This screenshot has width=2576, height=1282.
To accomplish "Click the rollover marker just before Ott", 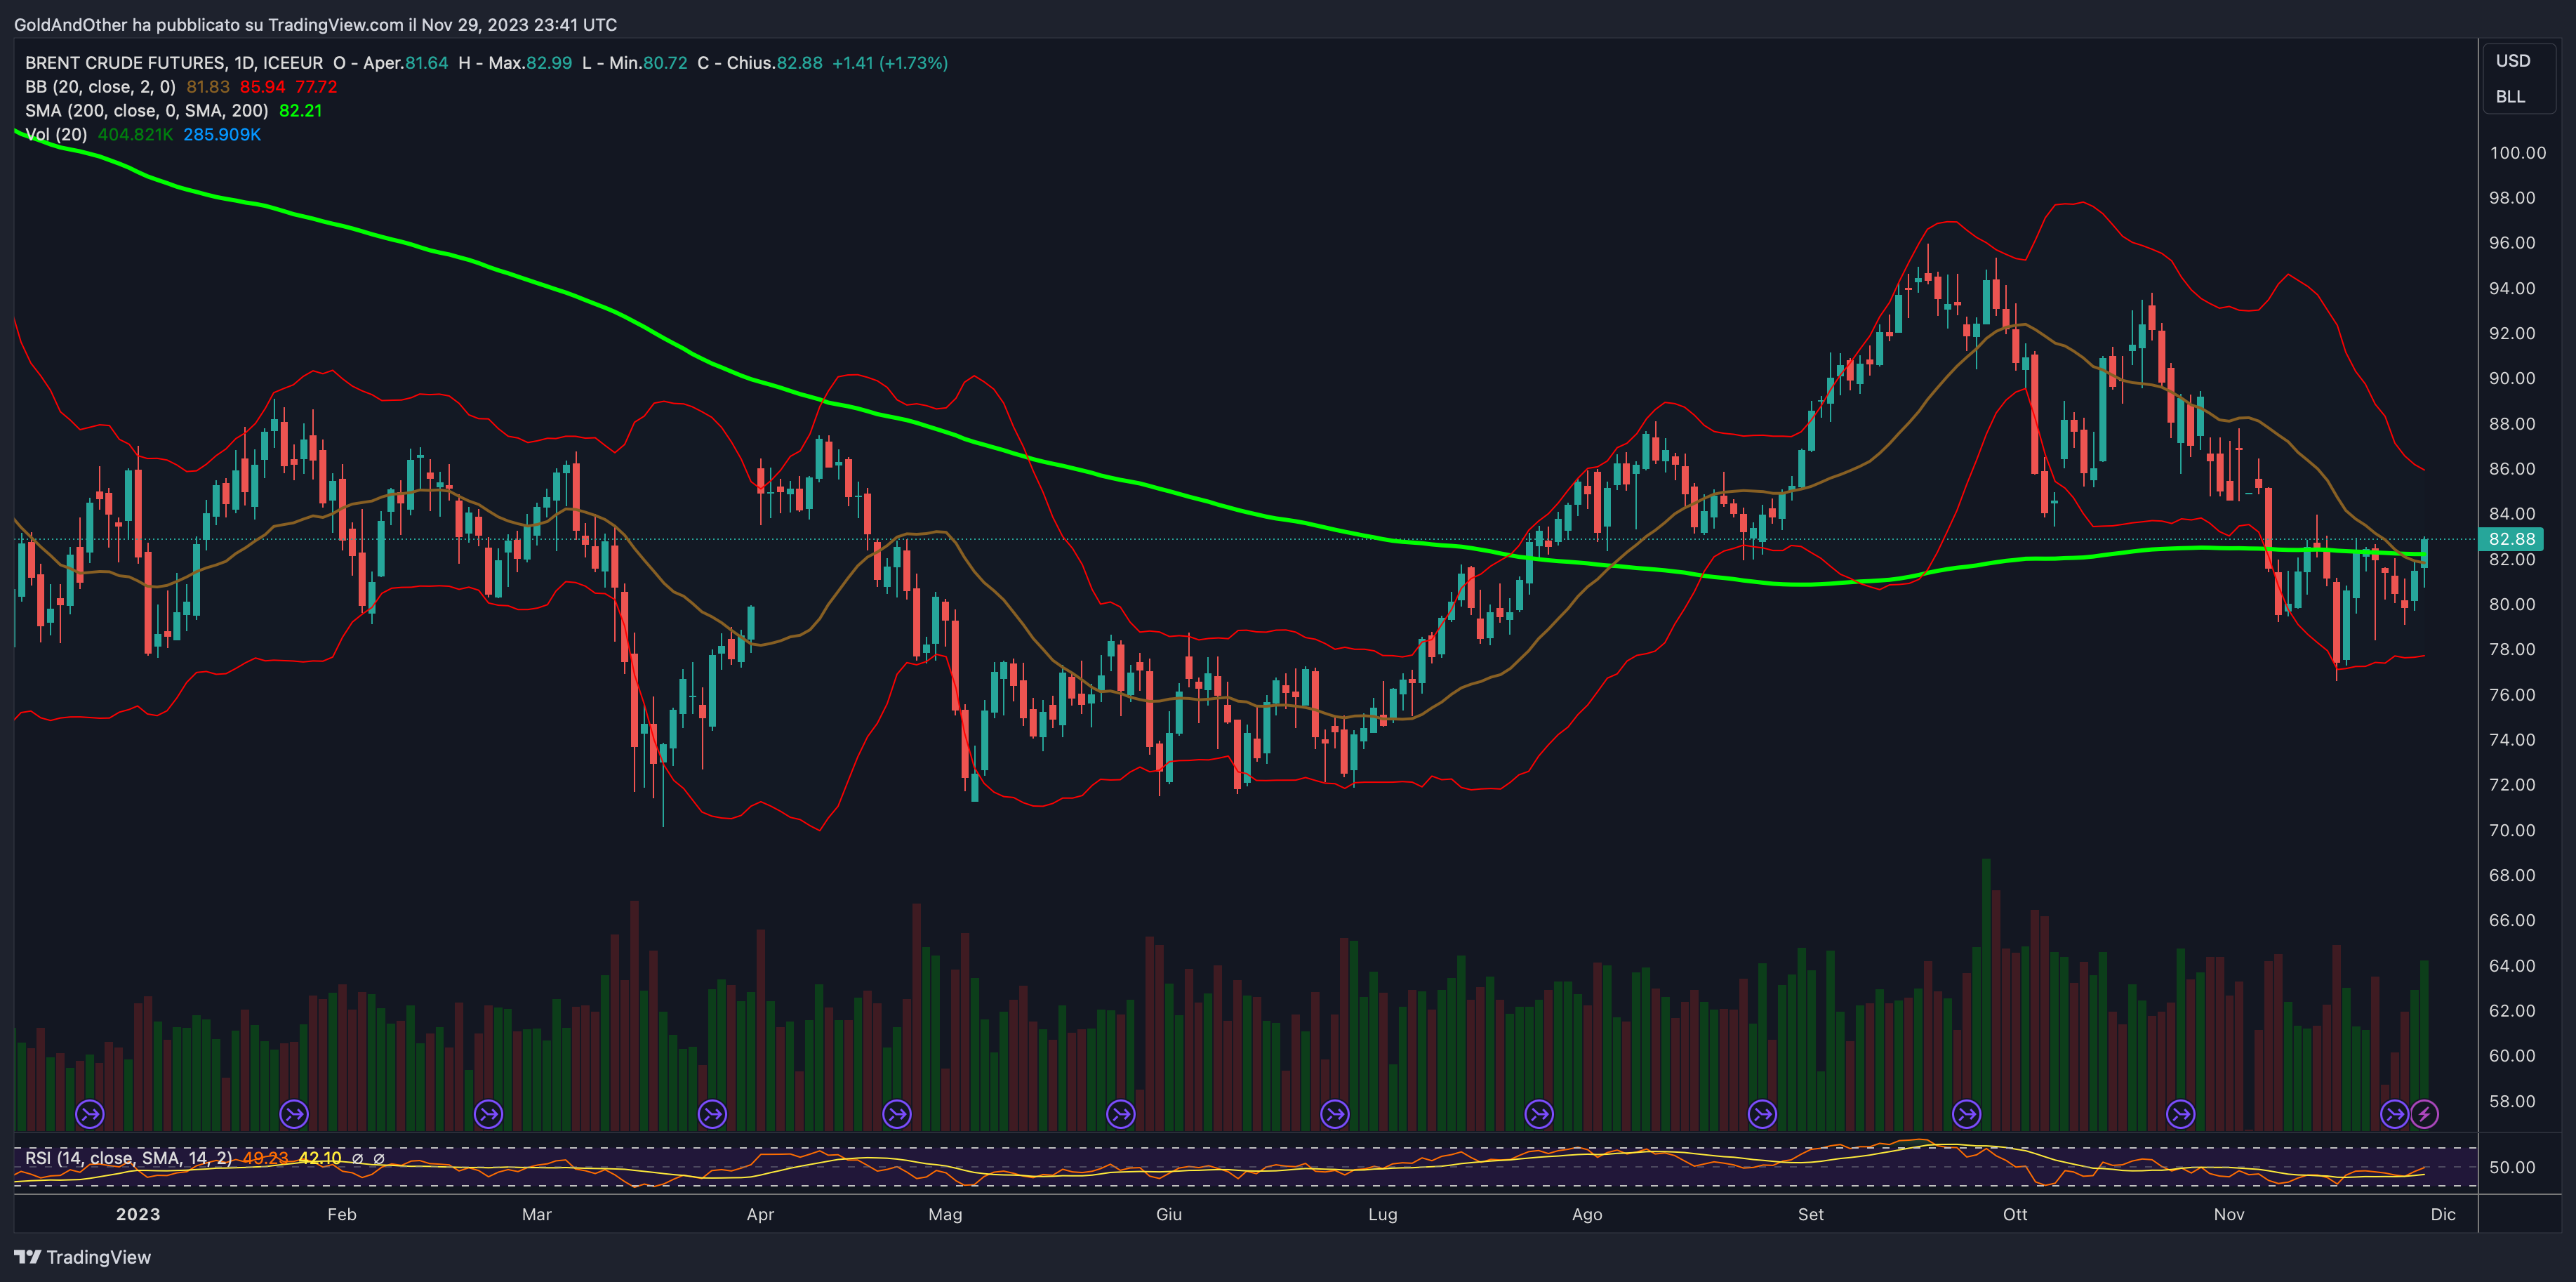I will pyautogui.click(x=1967, y=1113).
